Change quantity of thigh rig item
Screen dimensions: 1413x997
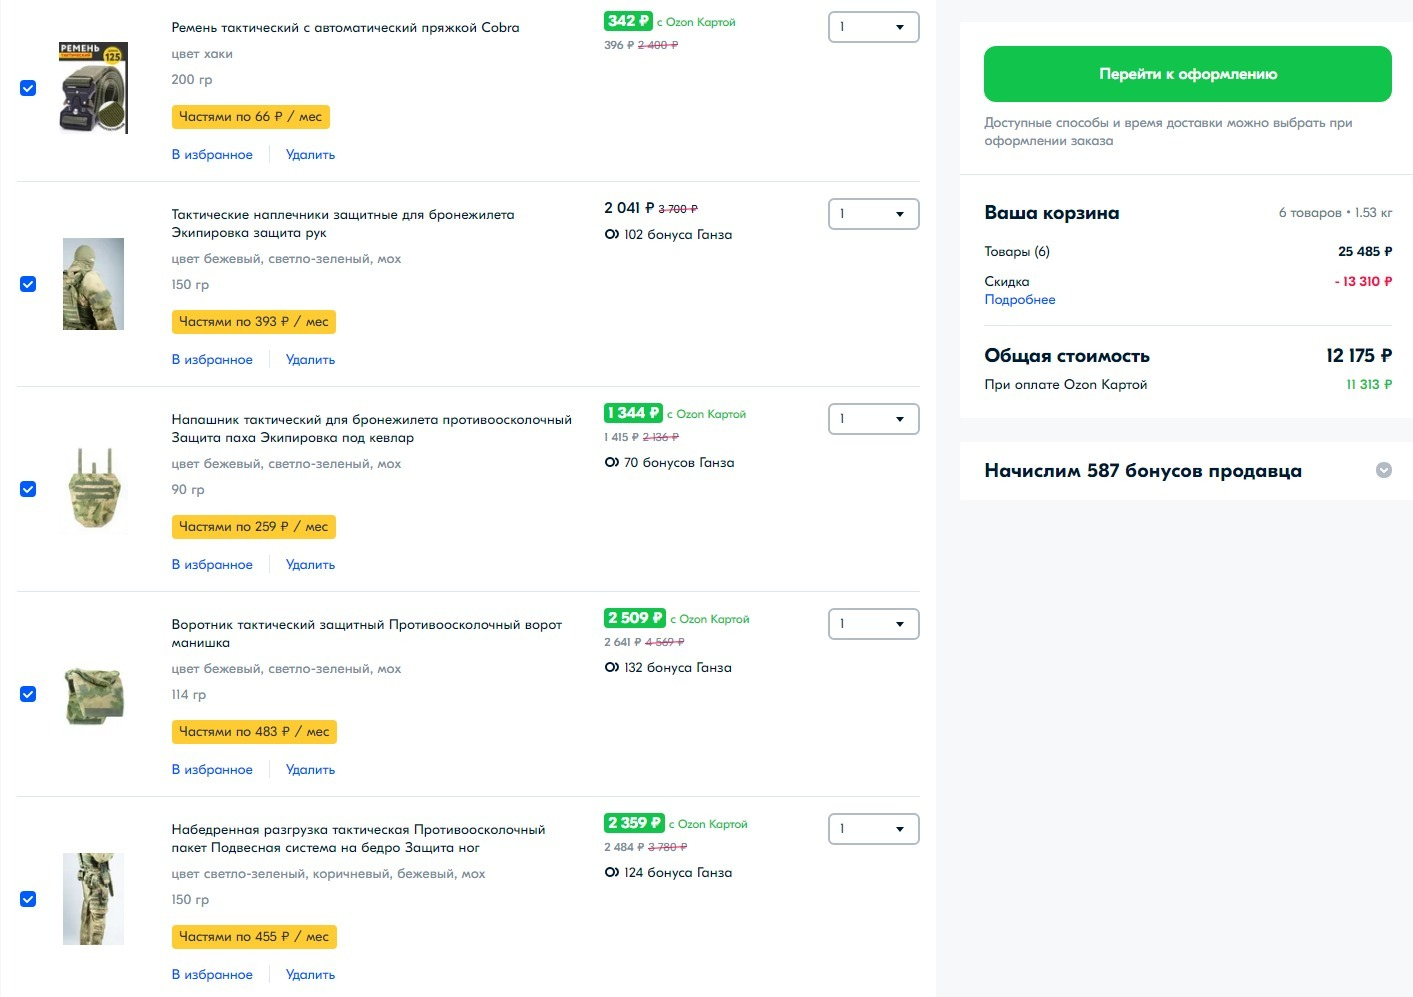pyautogui.click(x=873, y=829)
